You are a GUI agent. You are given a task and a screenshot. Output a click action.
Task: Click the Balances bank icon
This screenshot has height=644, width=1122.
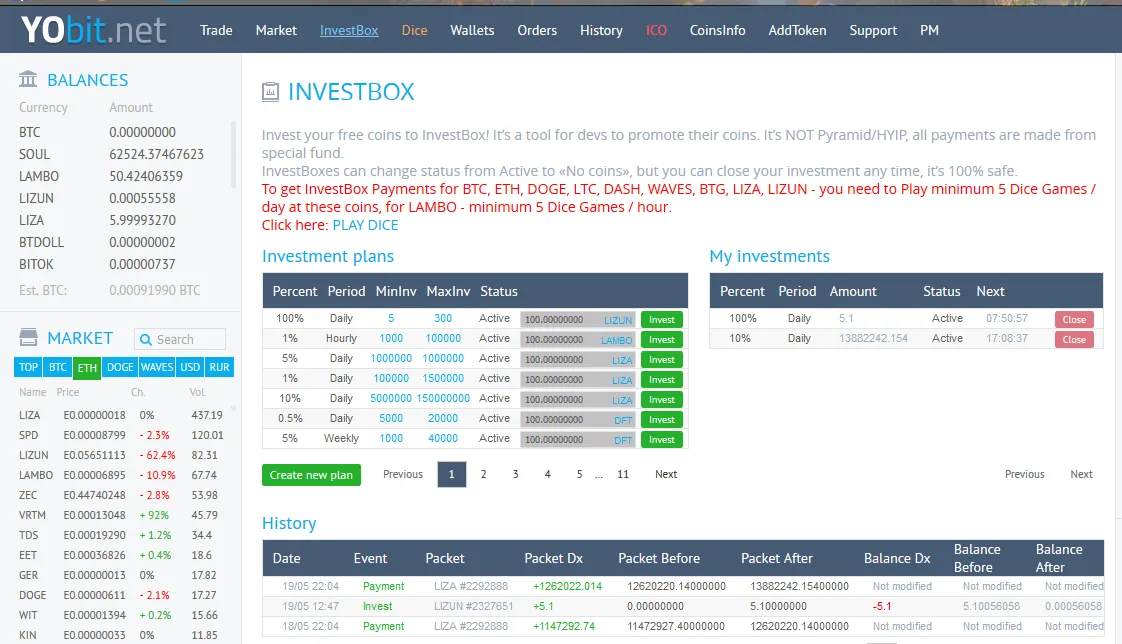[x=28, y=79]
